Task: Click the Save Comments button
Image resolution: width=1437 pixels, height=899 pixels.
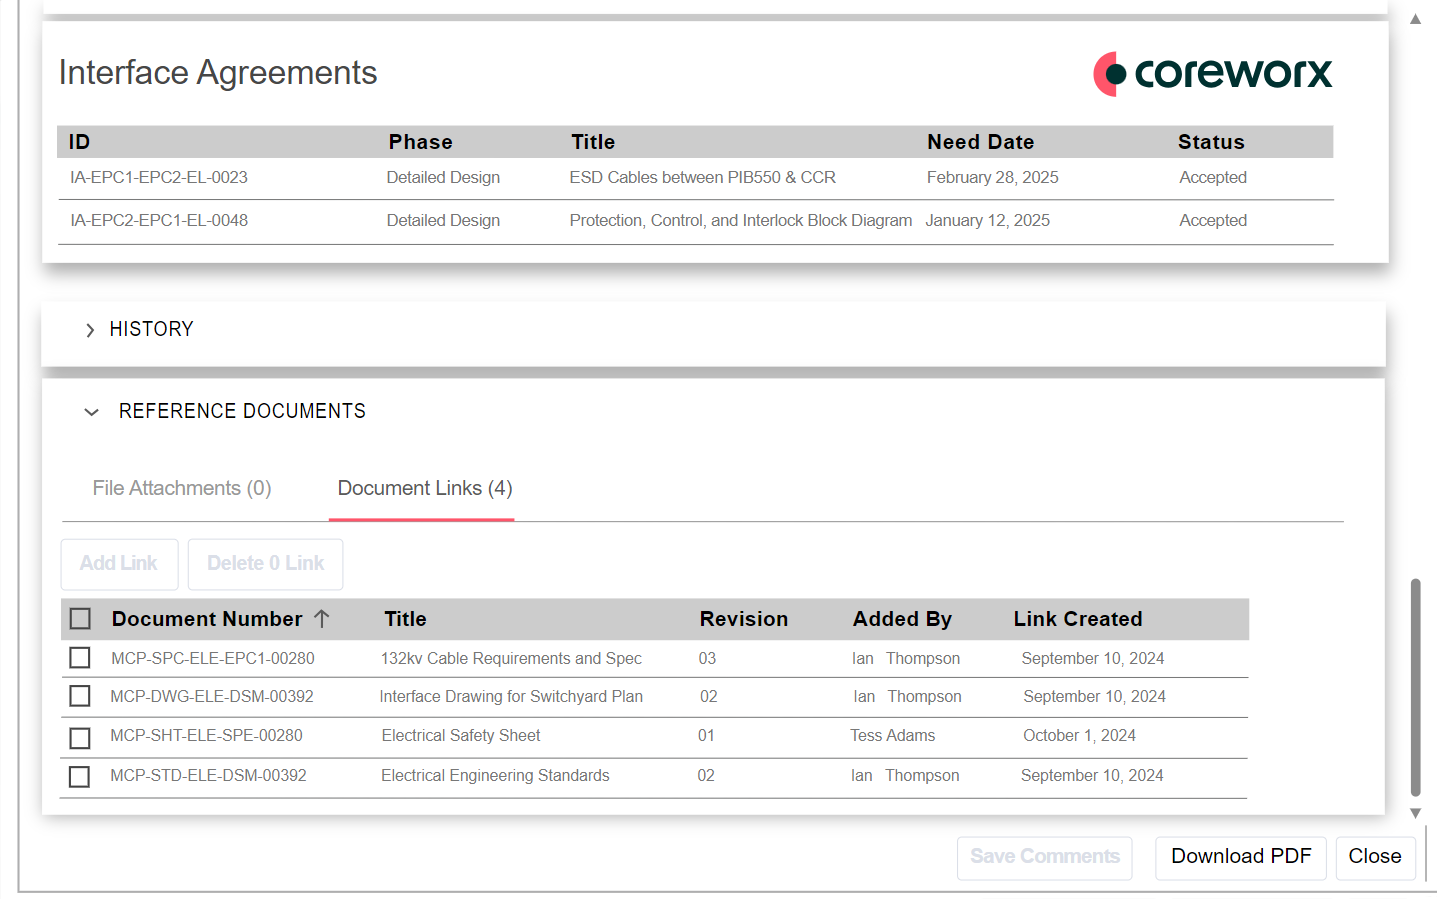Action: [1044, 857]
